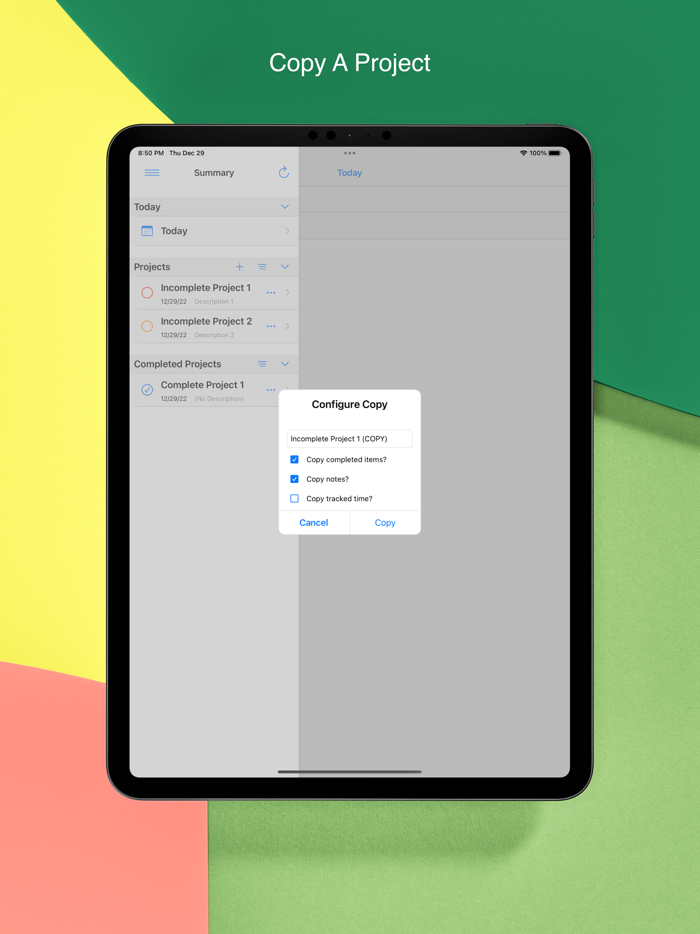Confirm with the Copy button
The height and width of the screenshot is (934, 700).
pyautogui.click(x=385, y=522)
